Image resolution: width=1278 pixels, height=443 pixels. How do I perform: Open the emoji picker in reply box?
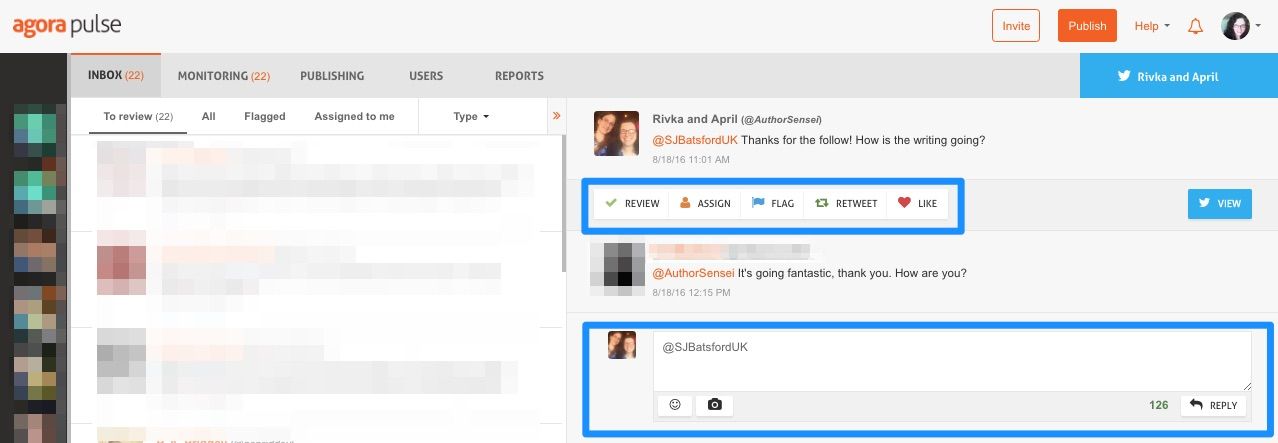[675, 405]
